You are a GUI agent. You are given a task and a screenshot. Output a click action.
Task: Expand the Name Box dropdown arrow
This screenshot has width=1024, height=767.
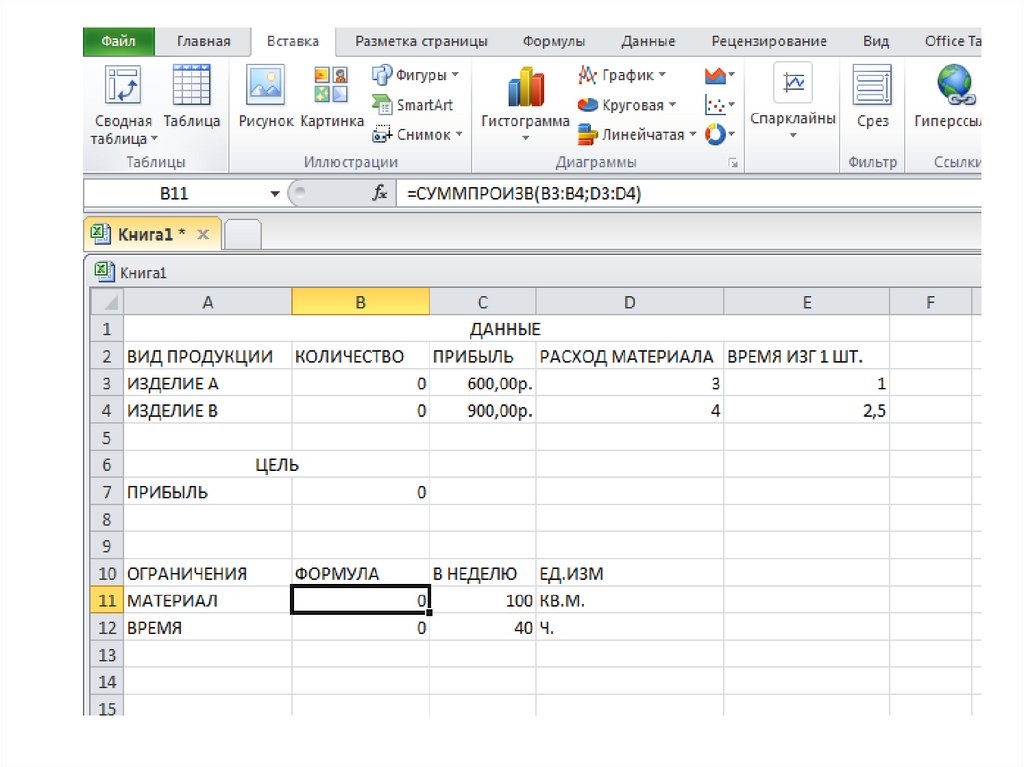[275, 193]
